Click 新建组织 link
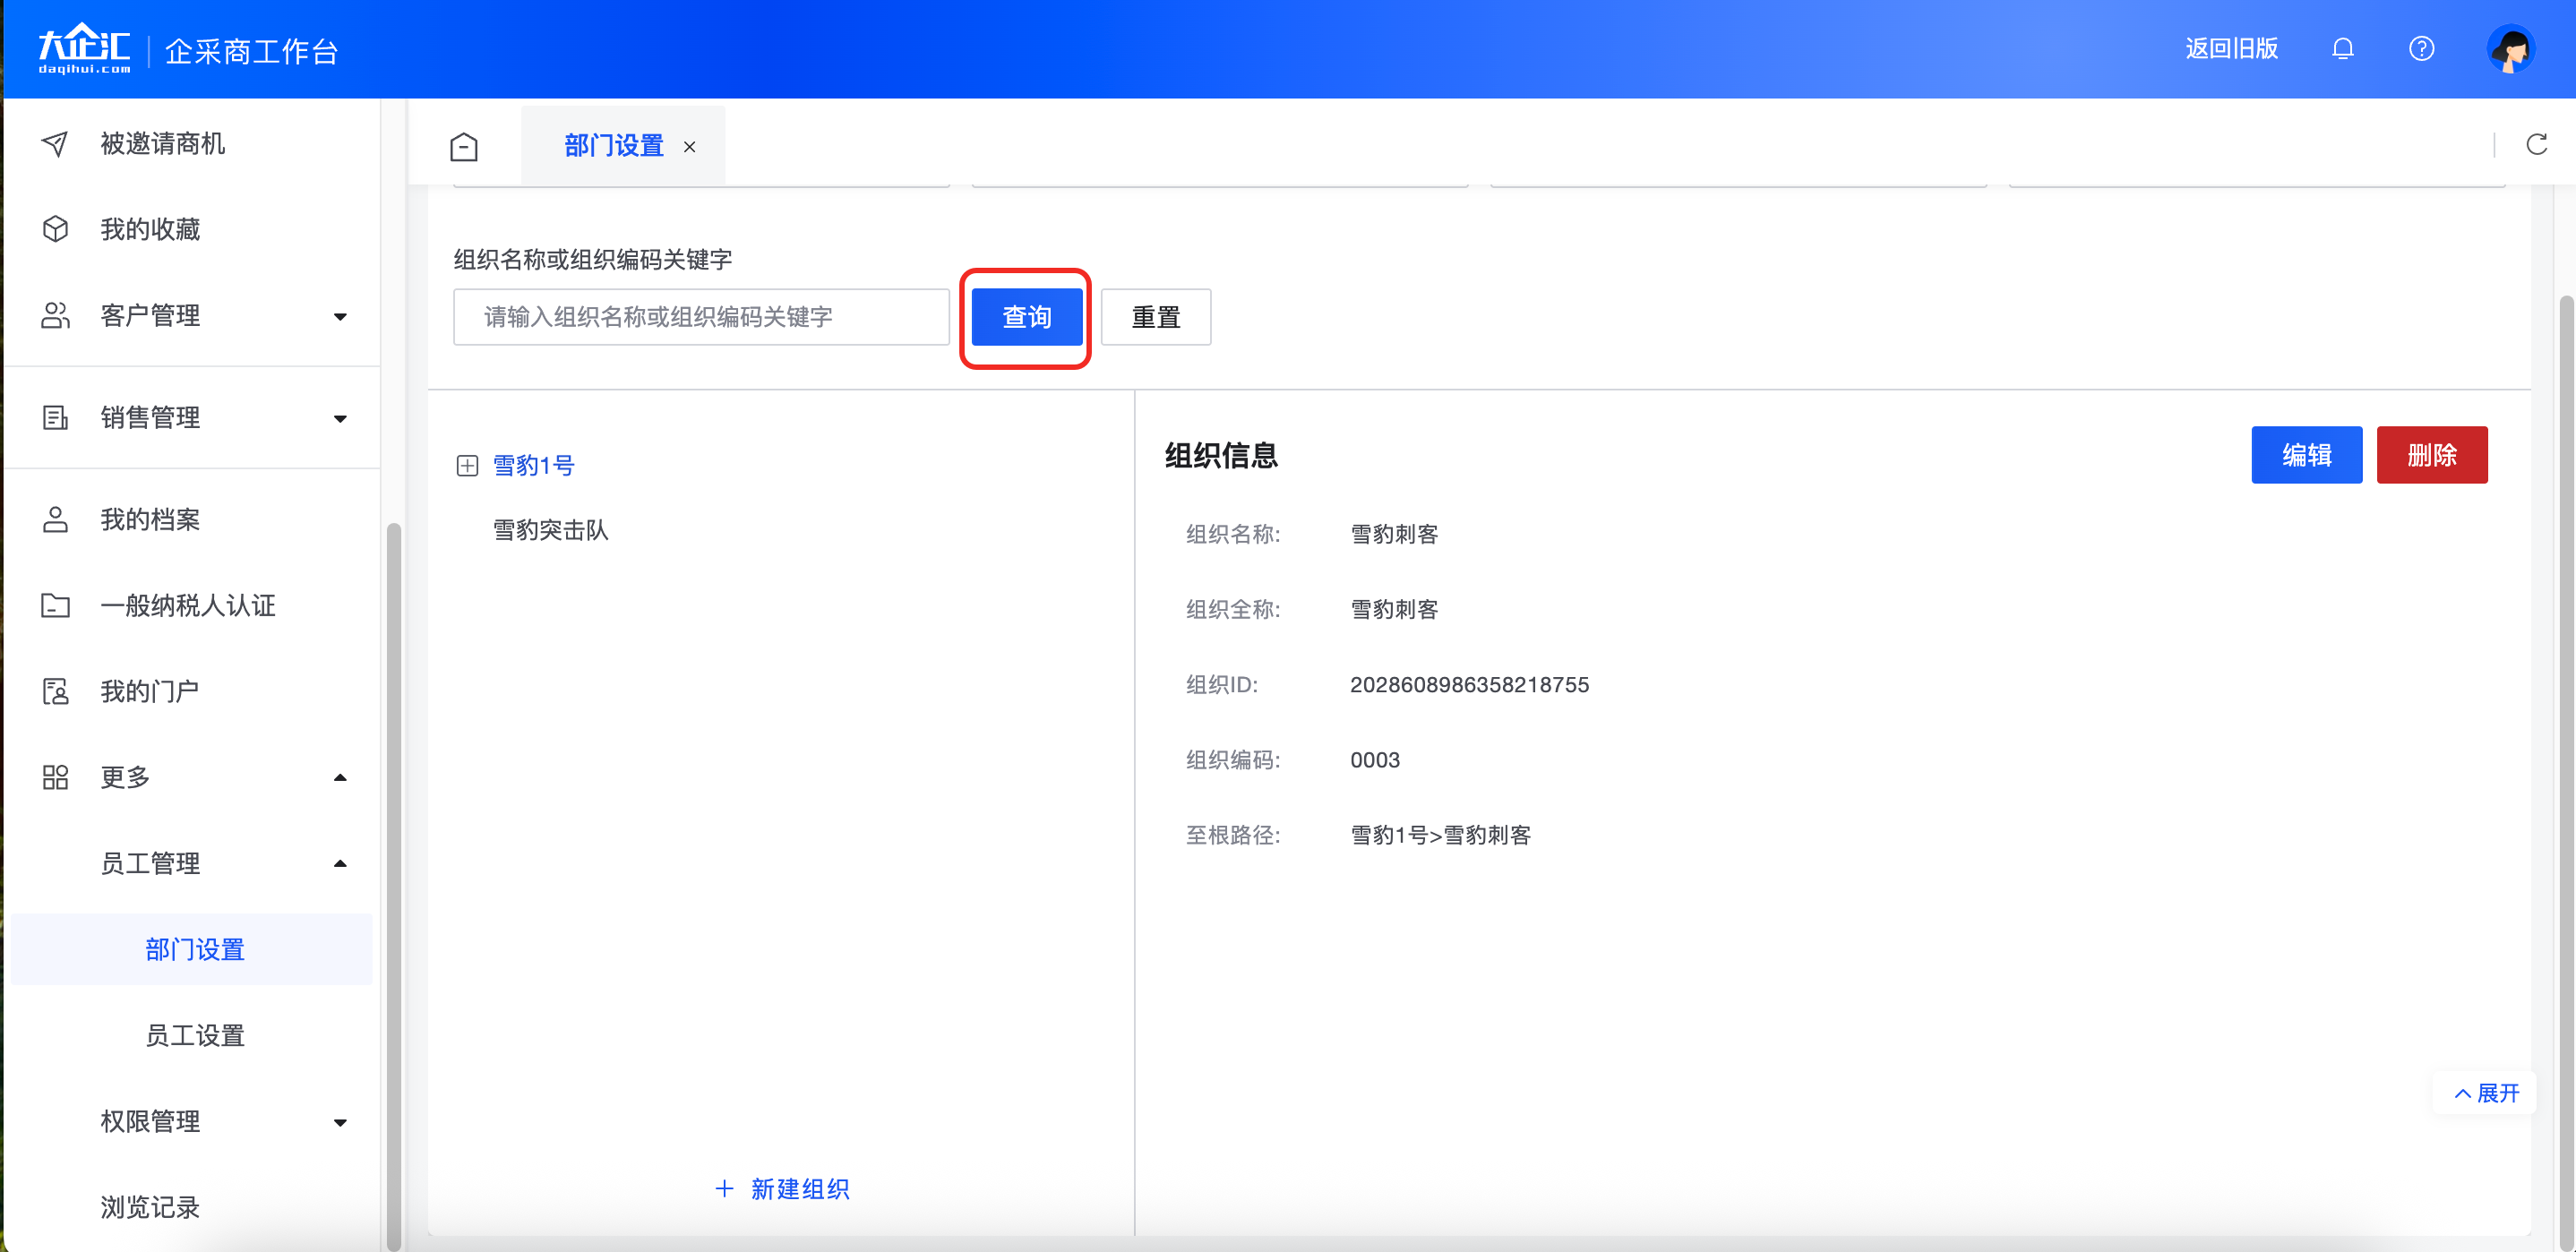 click(800, 1188)
